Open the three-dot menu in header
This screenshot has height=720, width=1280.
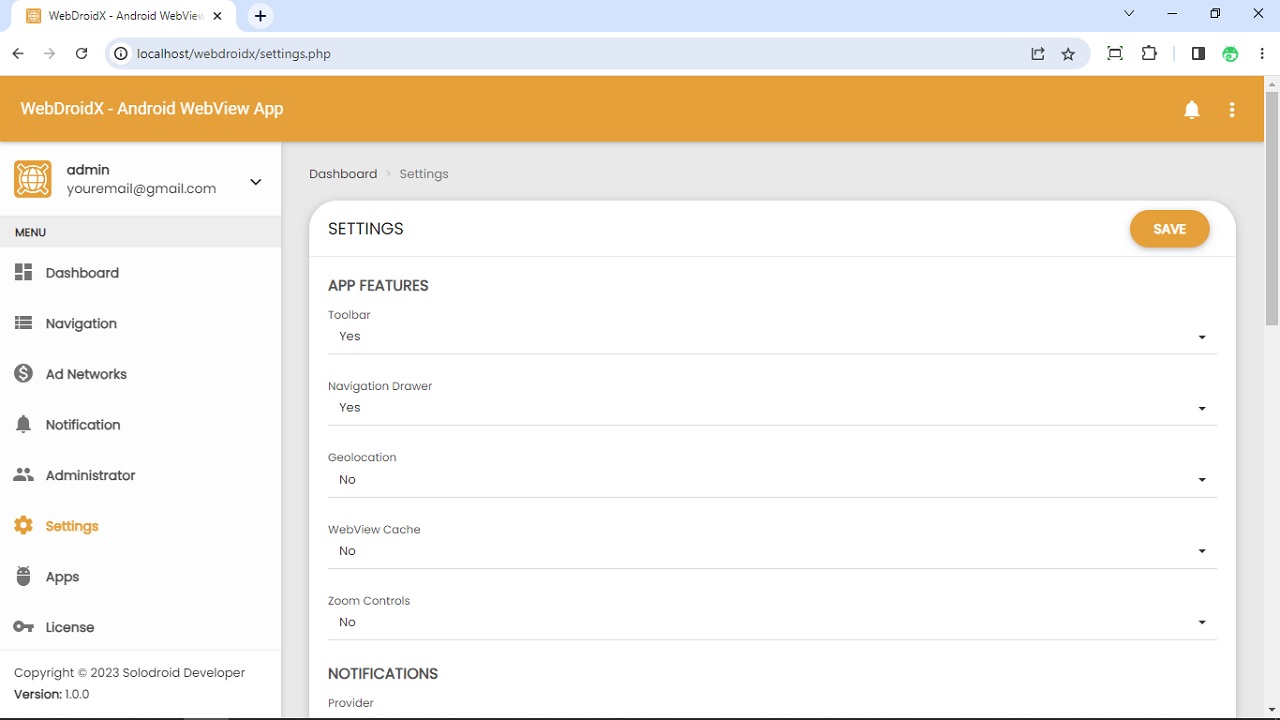[1232, 109]
